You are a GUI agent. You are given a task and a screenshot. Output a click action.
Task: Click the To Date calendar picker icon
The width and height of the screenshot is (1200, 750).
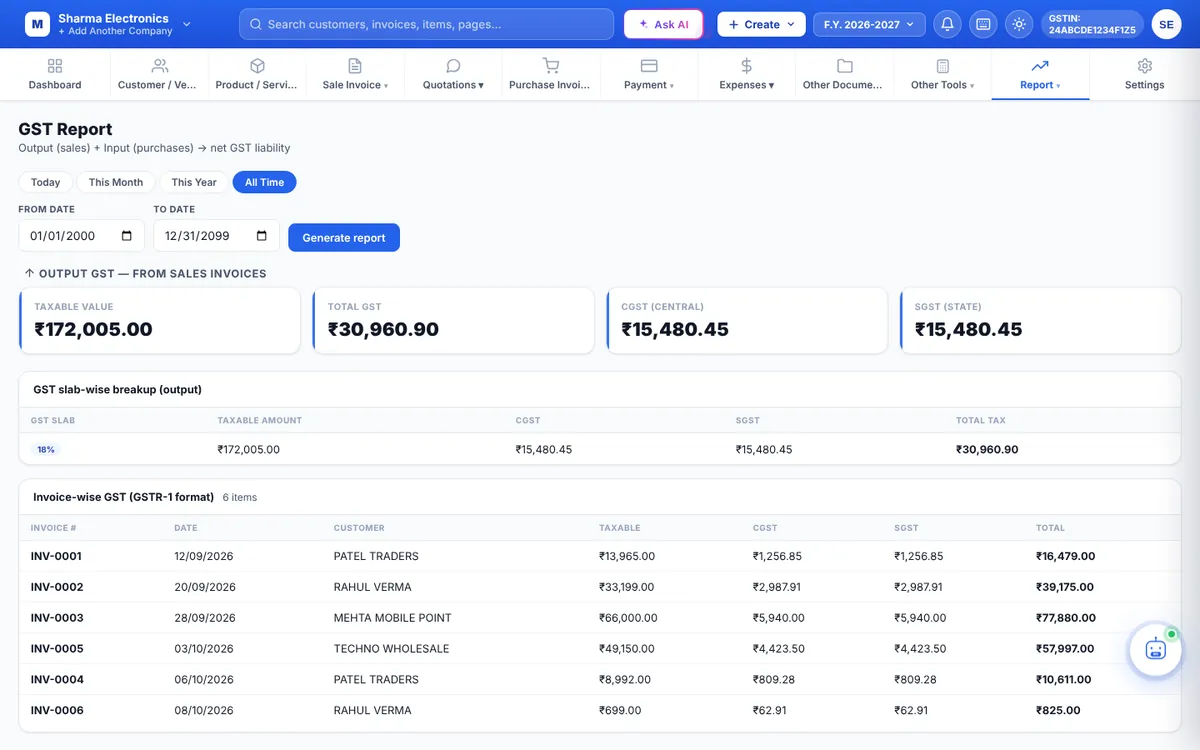tap(262, 236)
